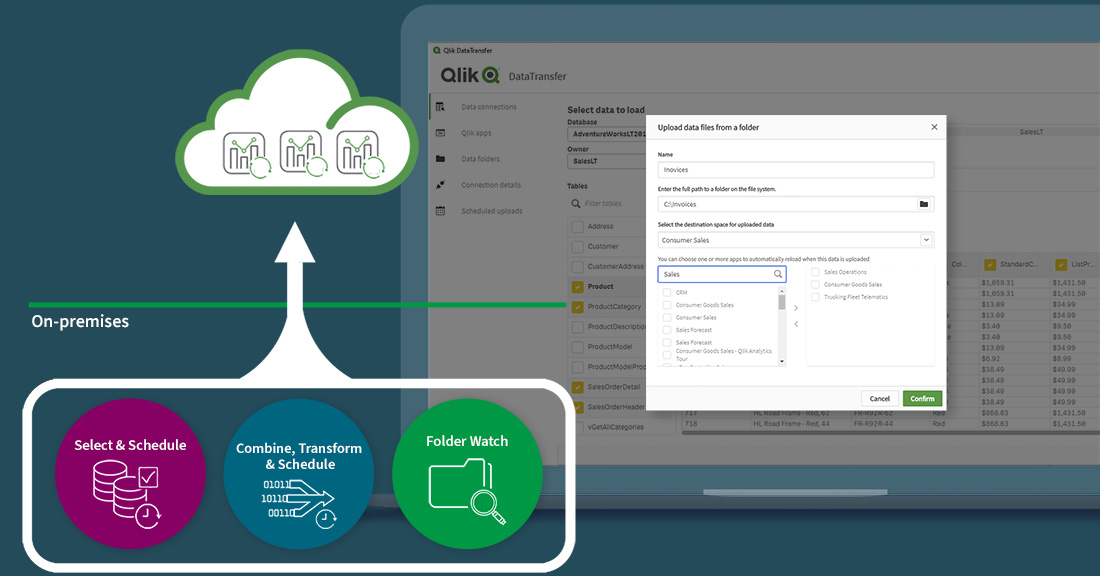
Task: Click the app list scrollbar thumb
Action: [x=782, y=302]
